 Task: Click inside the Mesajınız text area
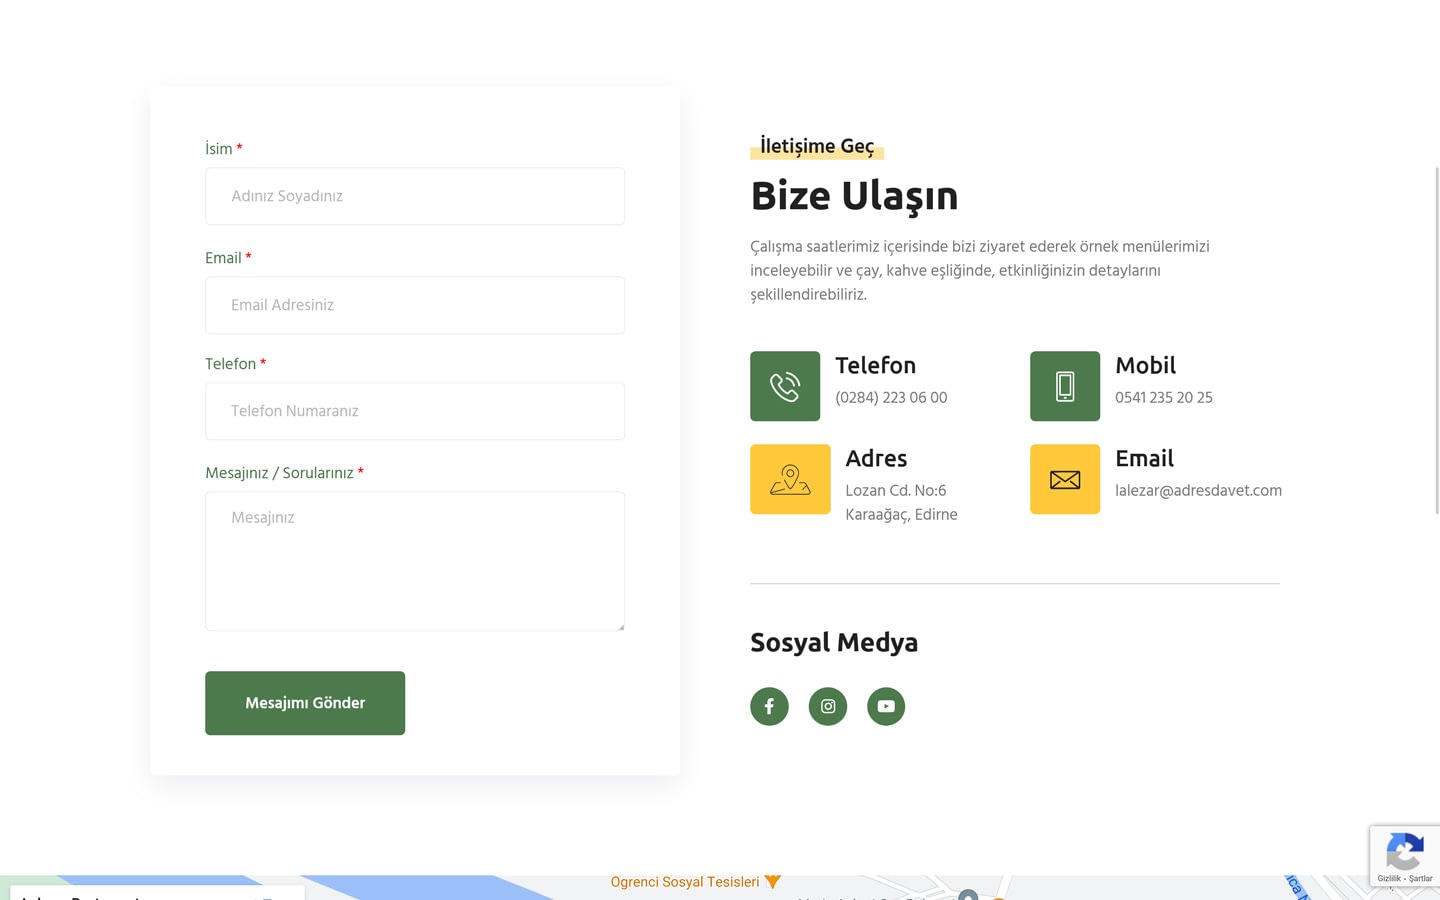click(x=415, y=561)
